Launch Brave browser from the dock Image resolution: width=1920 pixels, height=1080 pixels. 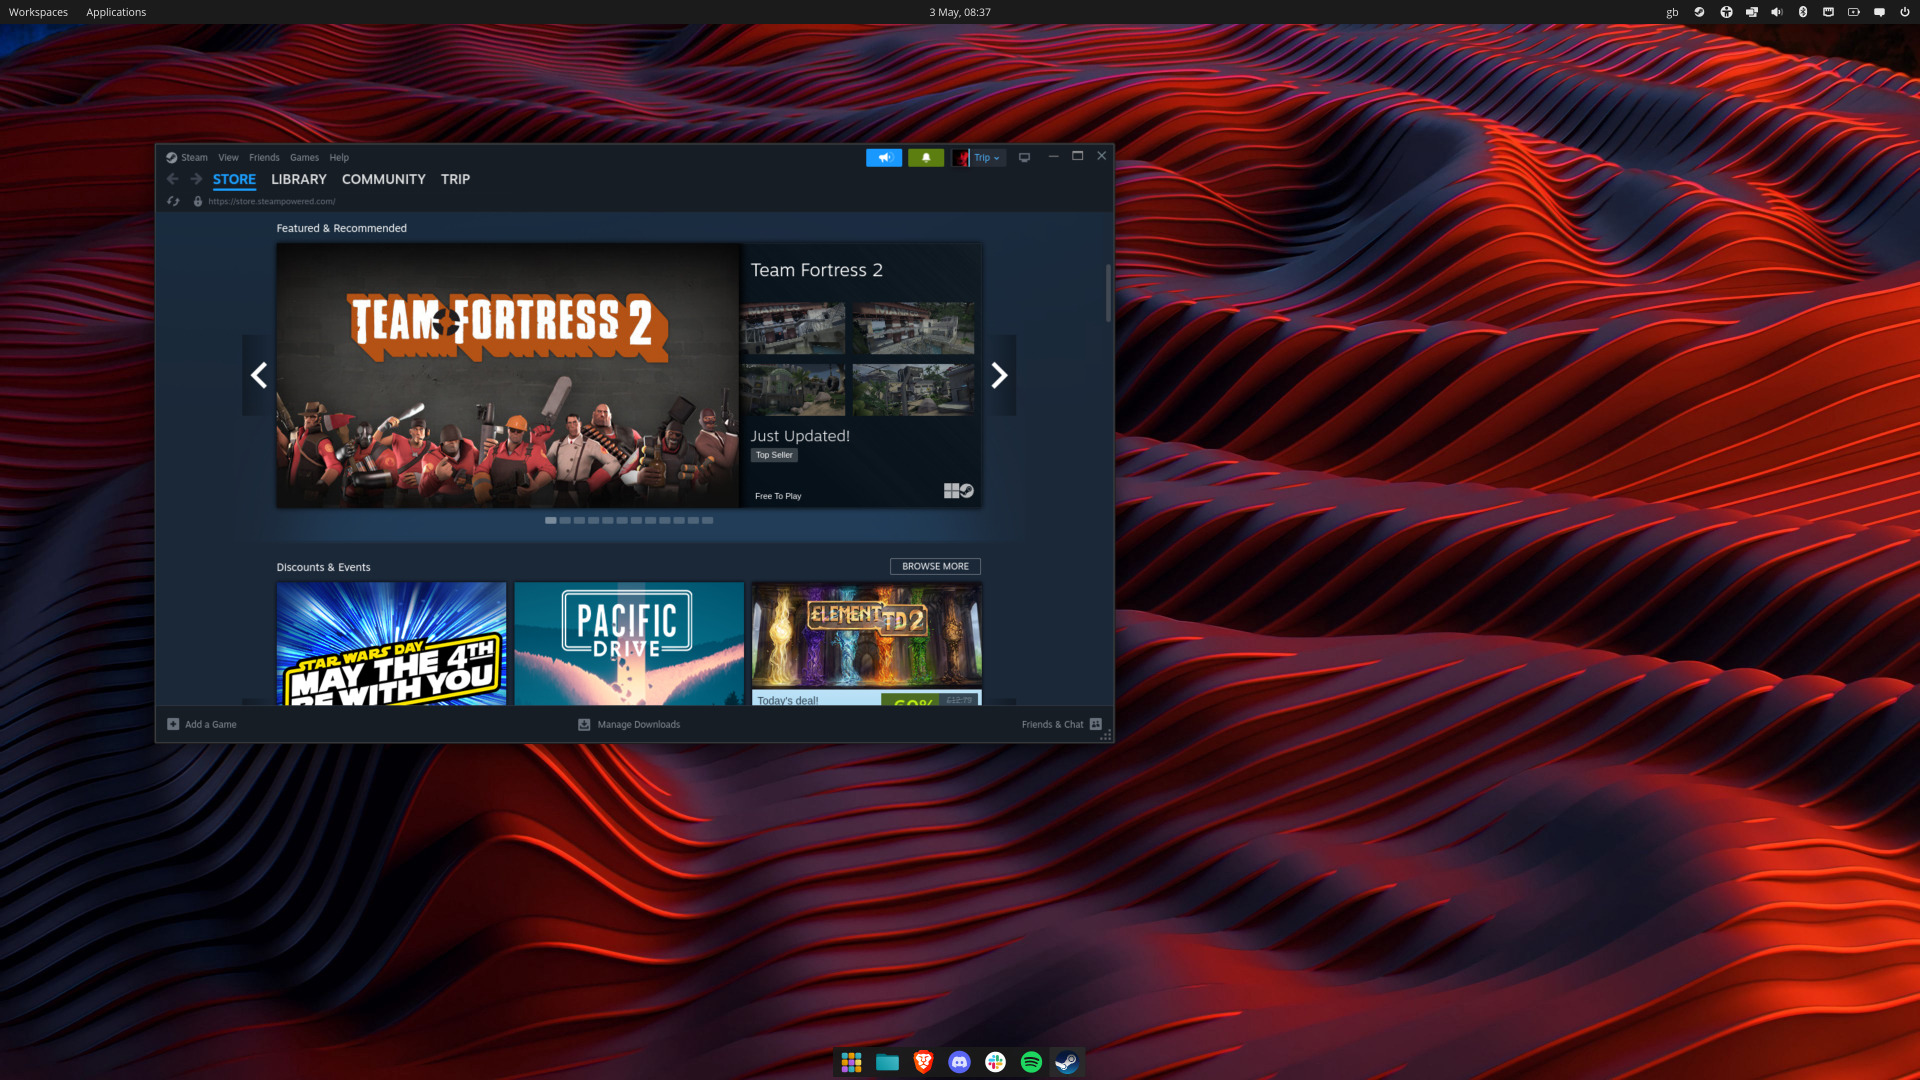[923, 1062]
